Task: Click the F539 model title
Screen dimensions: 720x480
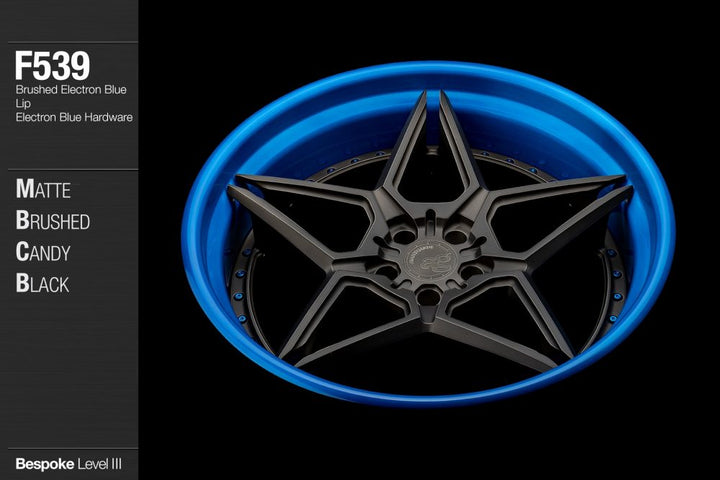Action: pyautogui.click(x=52, y=66)
